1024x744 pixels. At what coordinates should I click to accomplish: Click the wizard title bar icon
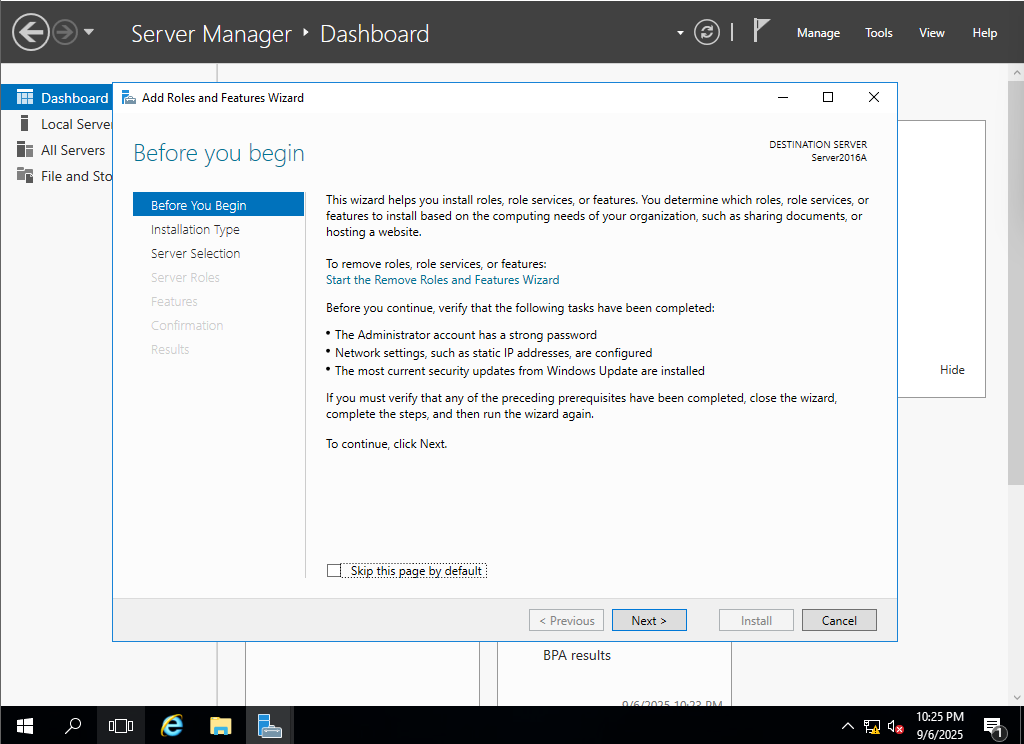(x=129, y=97)
